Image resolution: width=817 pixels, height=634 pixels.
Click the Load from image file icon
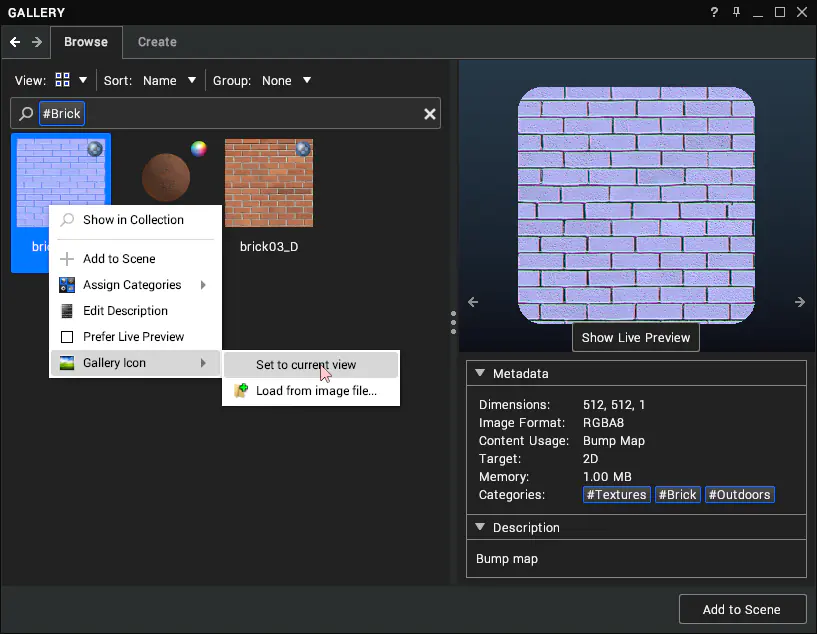click(241, 390)
